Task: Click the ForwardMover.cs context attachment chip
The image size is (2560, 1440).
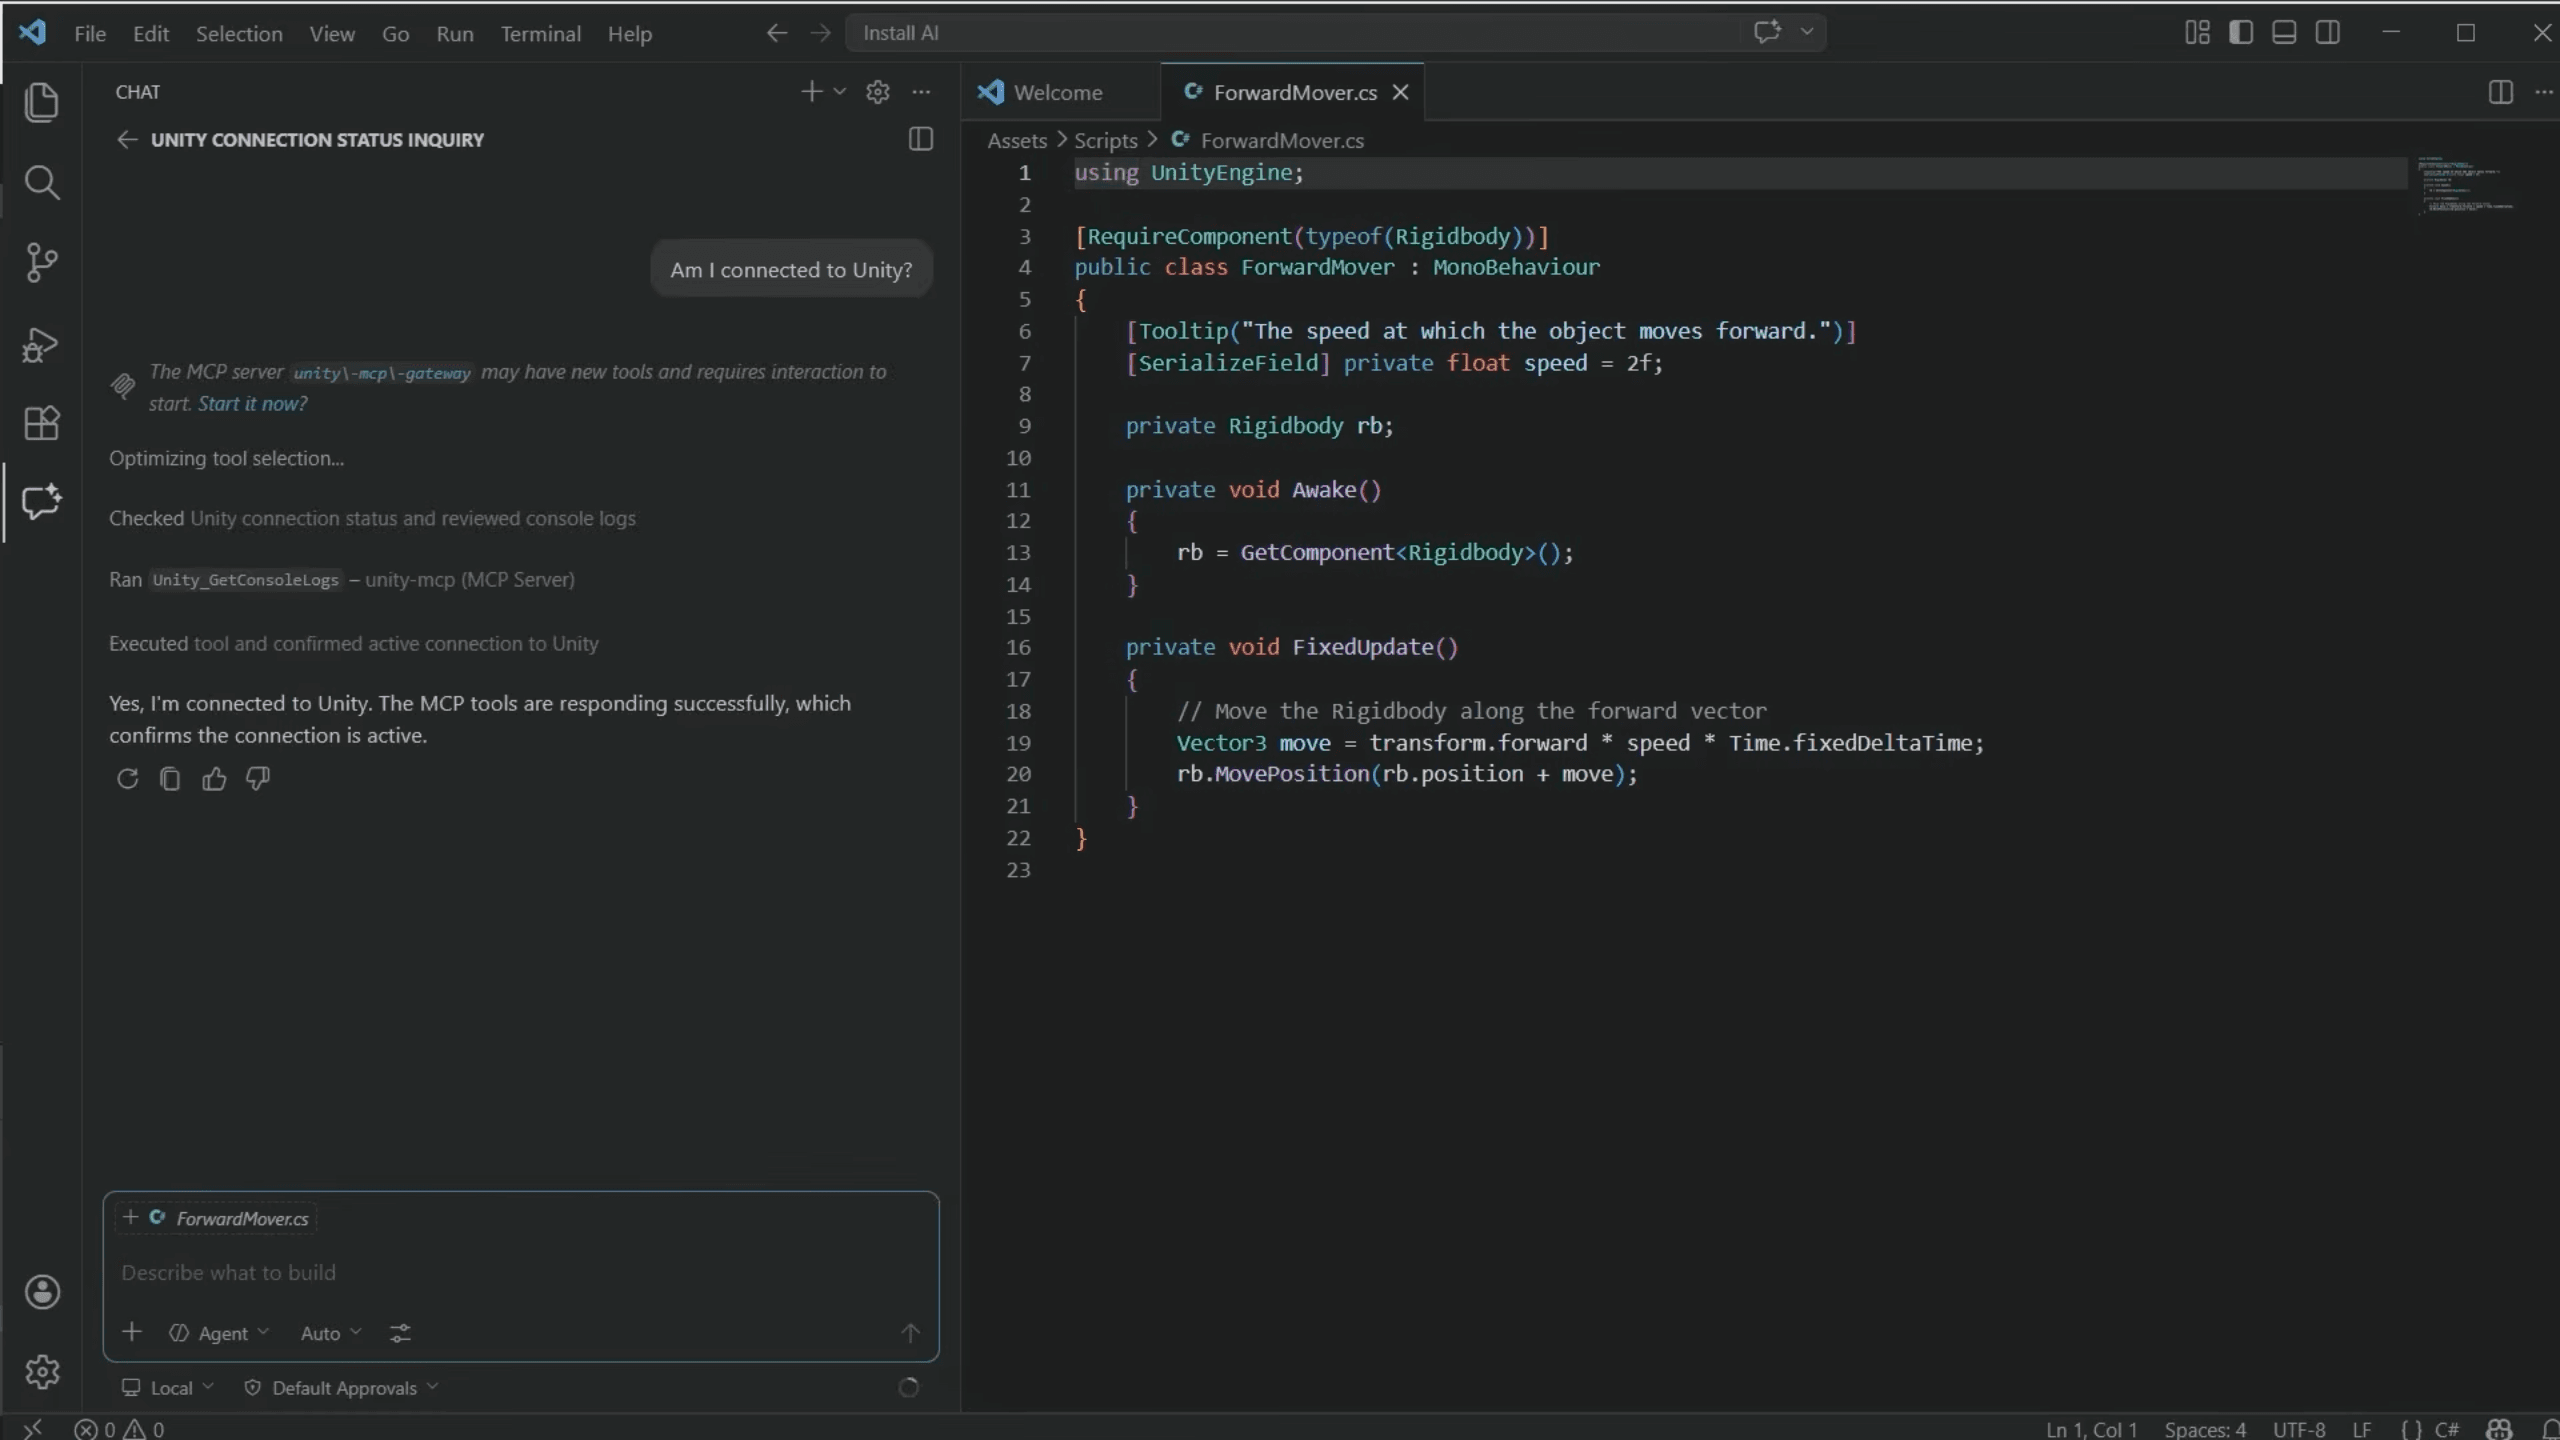Action: point(216,1218)
